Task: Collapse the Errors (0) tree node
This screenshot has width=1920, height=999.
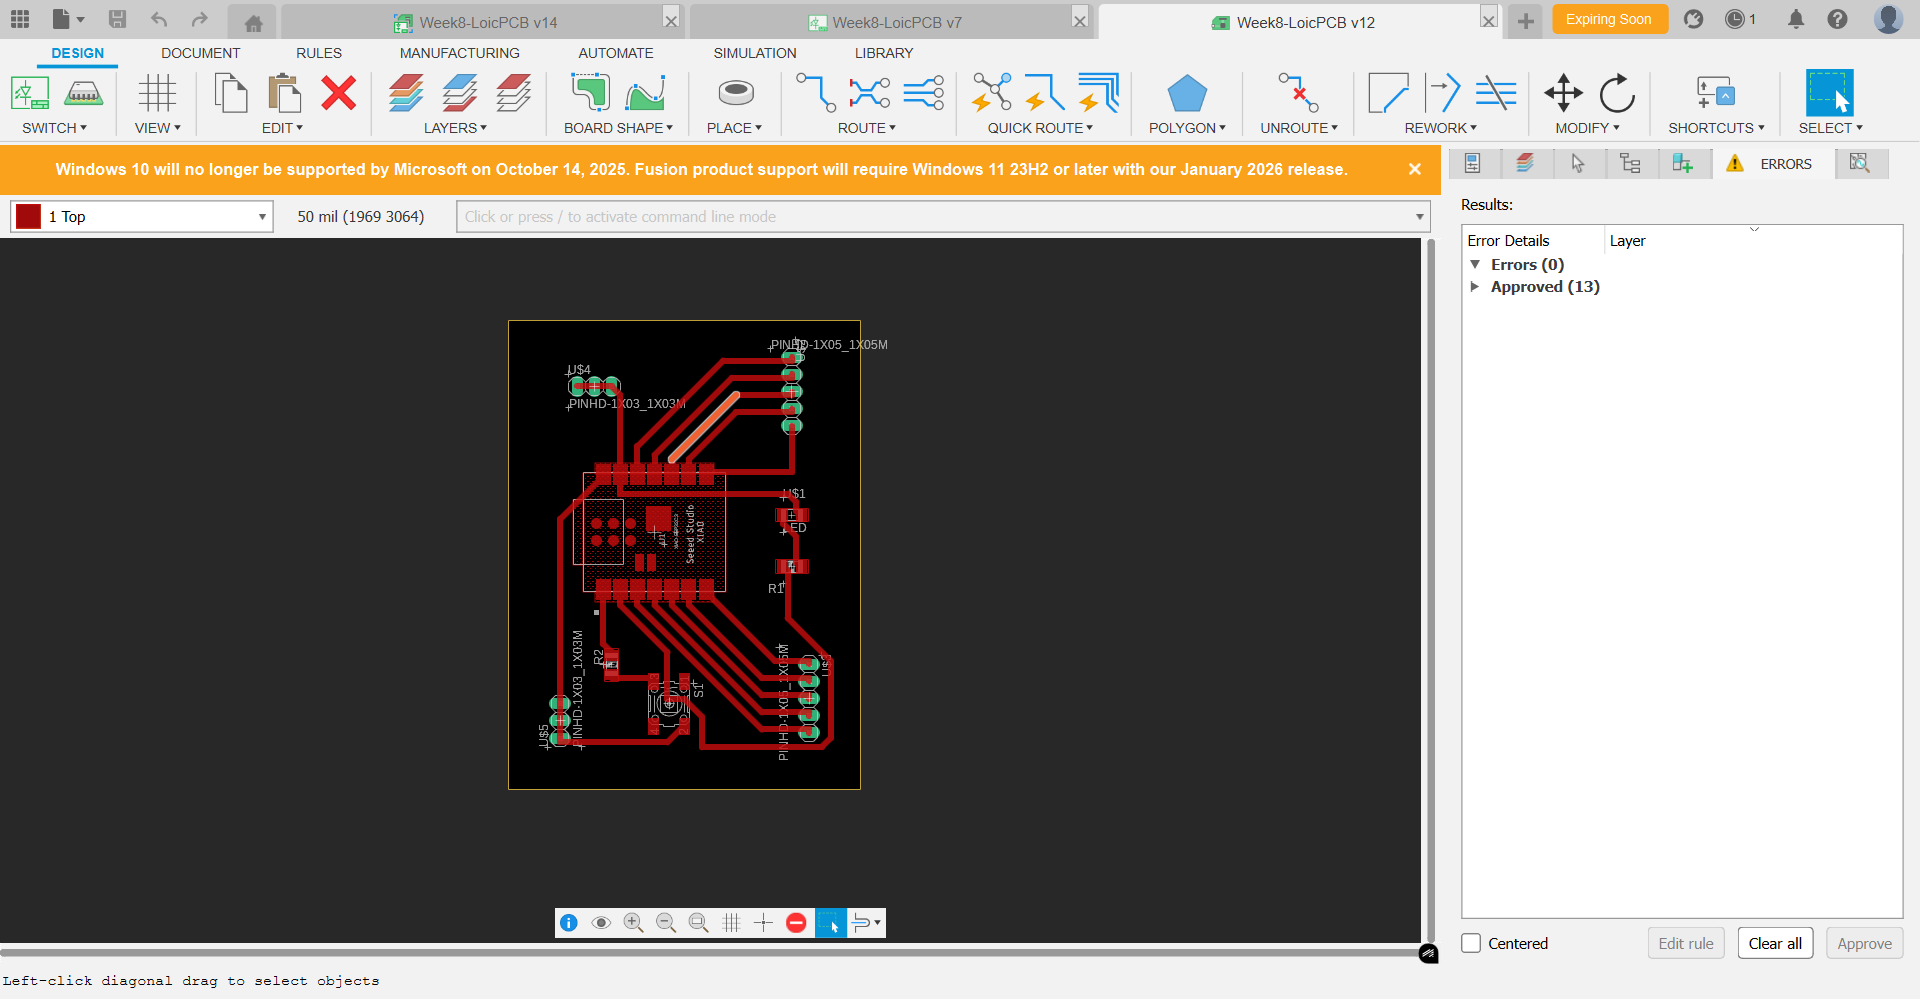Action: click(1475, 264)
